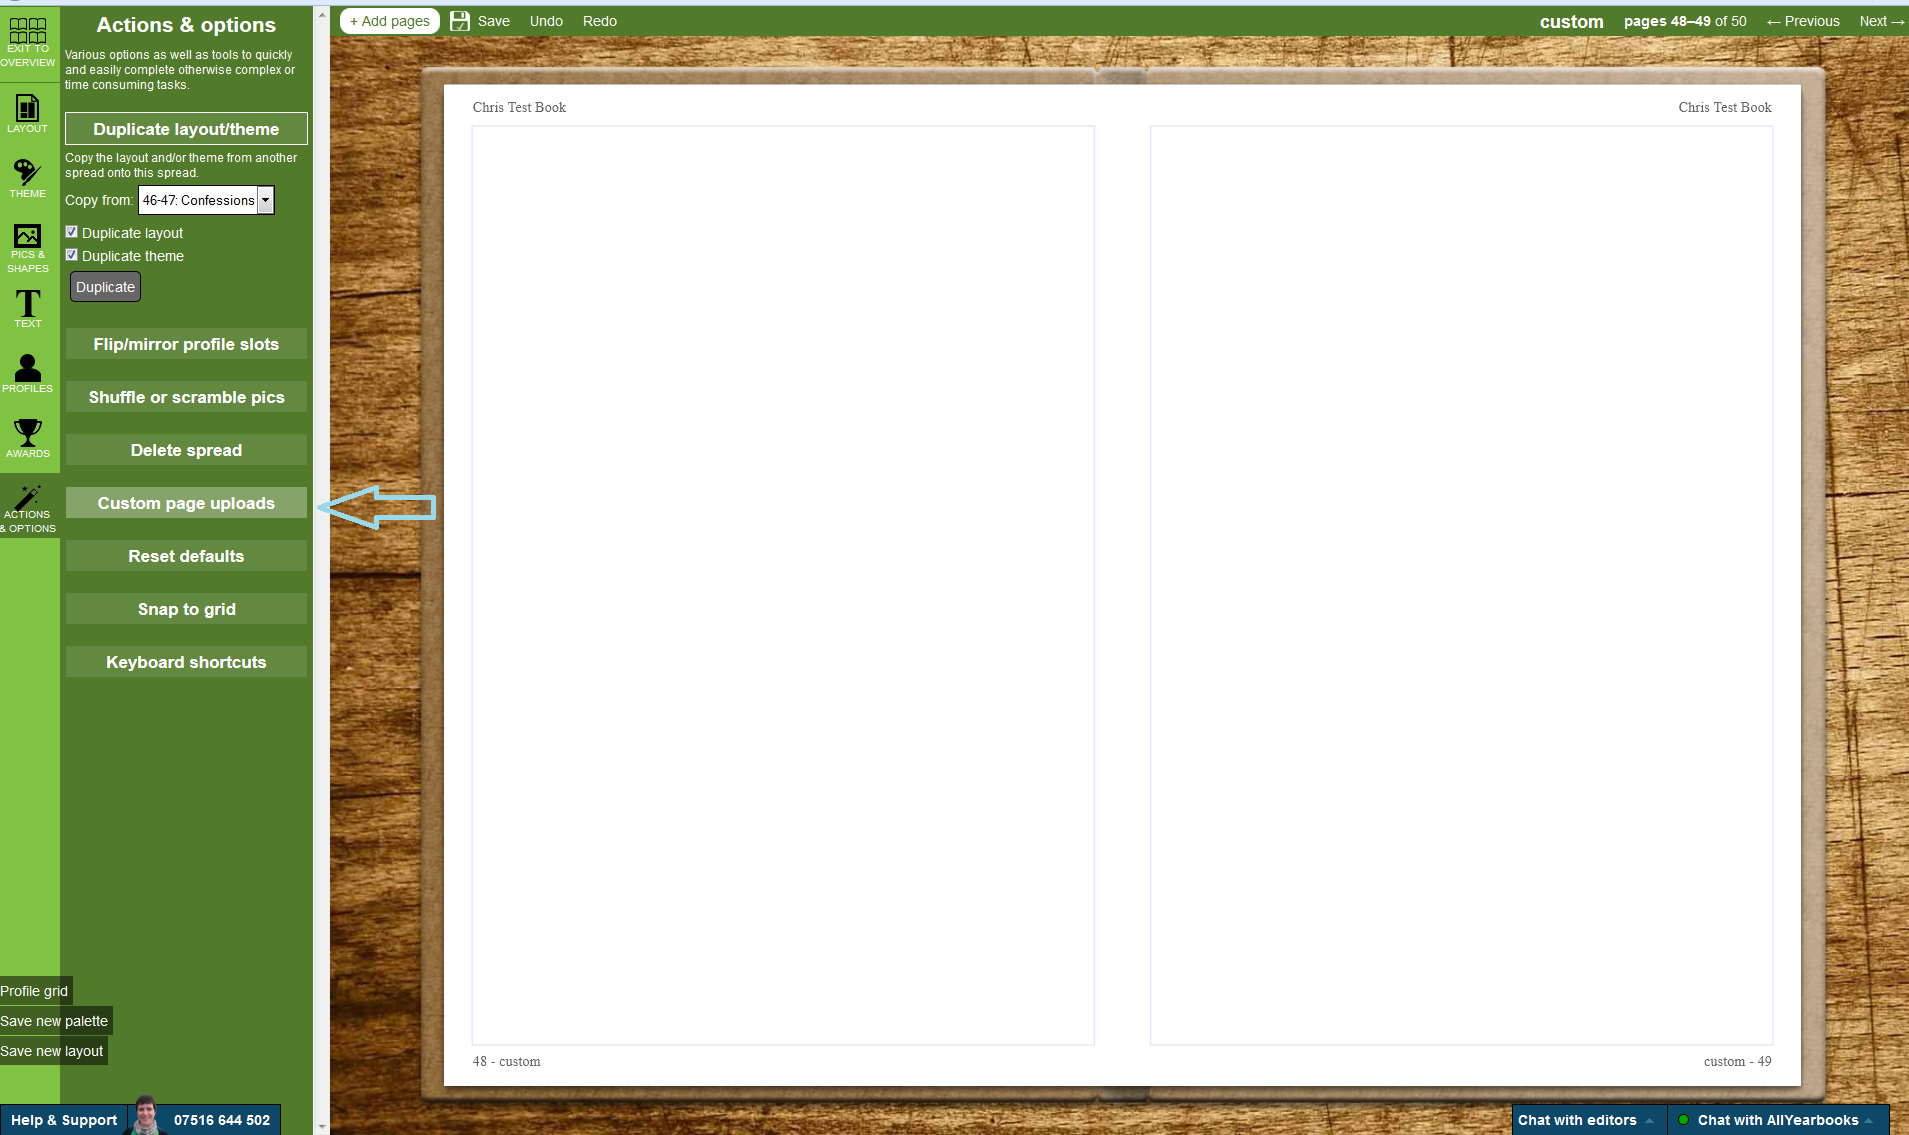Go to the Next spread
This screenshot has width=1909, height=1135.
[1880, 21]
